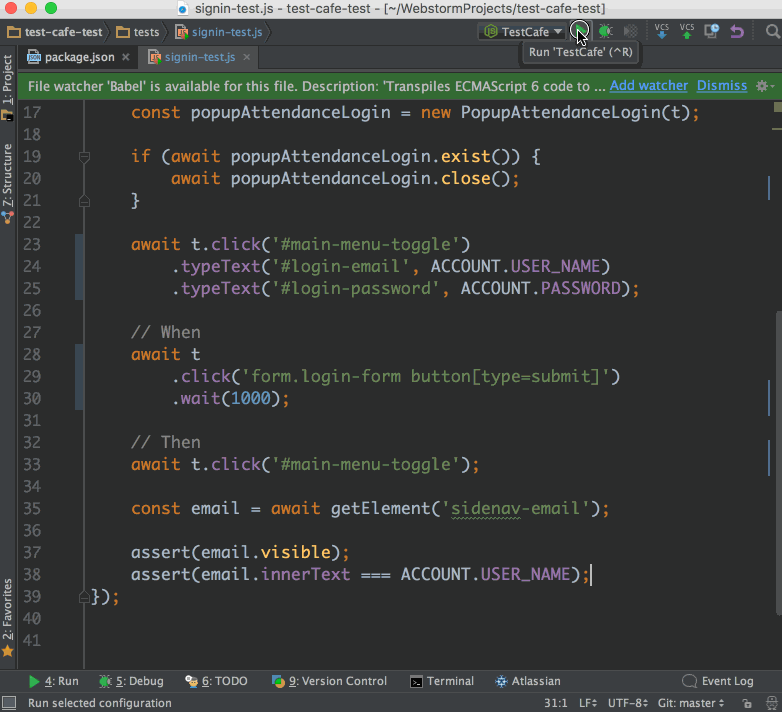Open the Terminal tool window tab
This screenshot has width=782, height=712.
tap(441, 681)
